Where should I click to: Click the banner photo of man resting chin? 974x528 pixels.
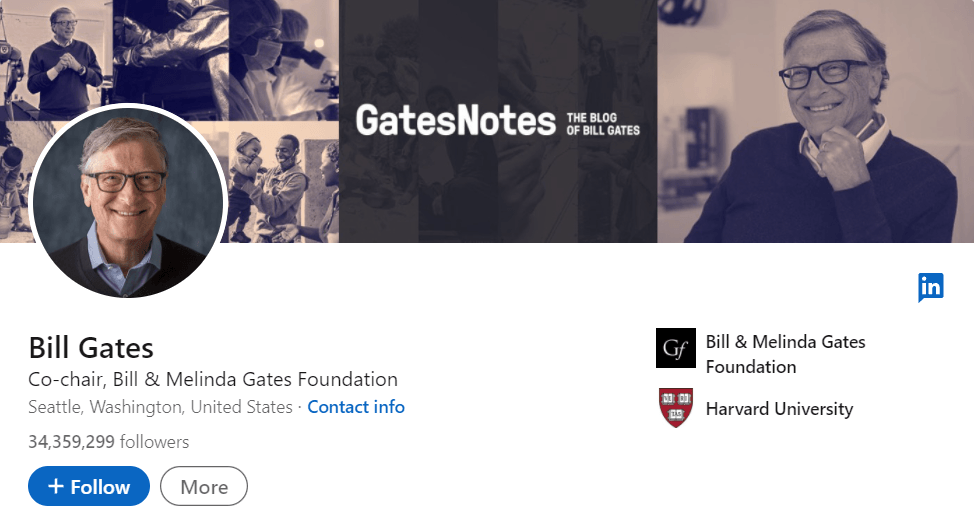tap(815, 120)
